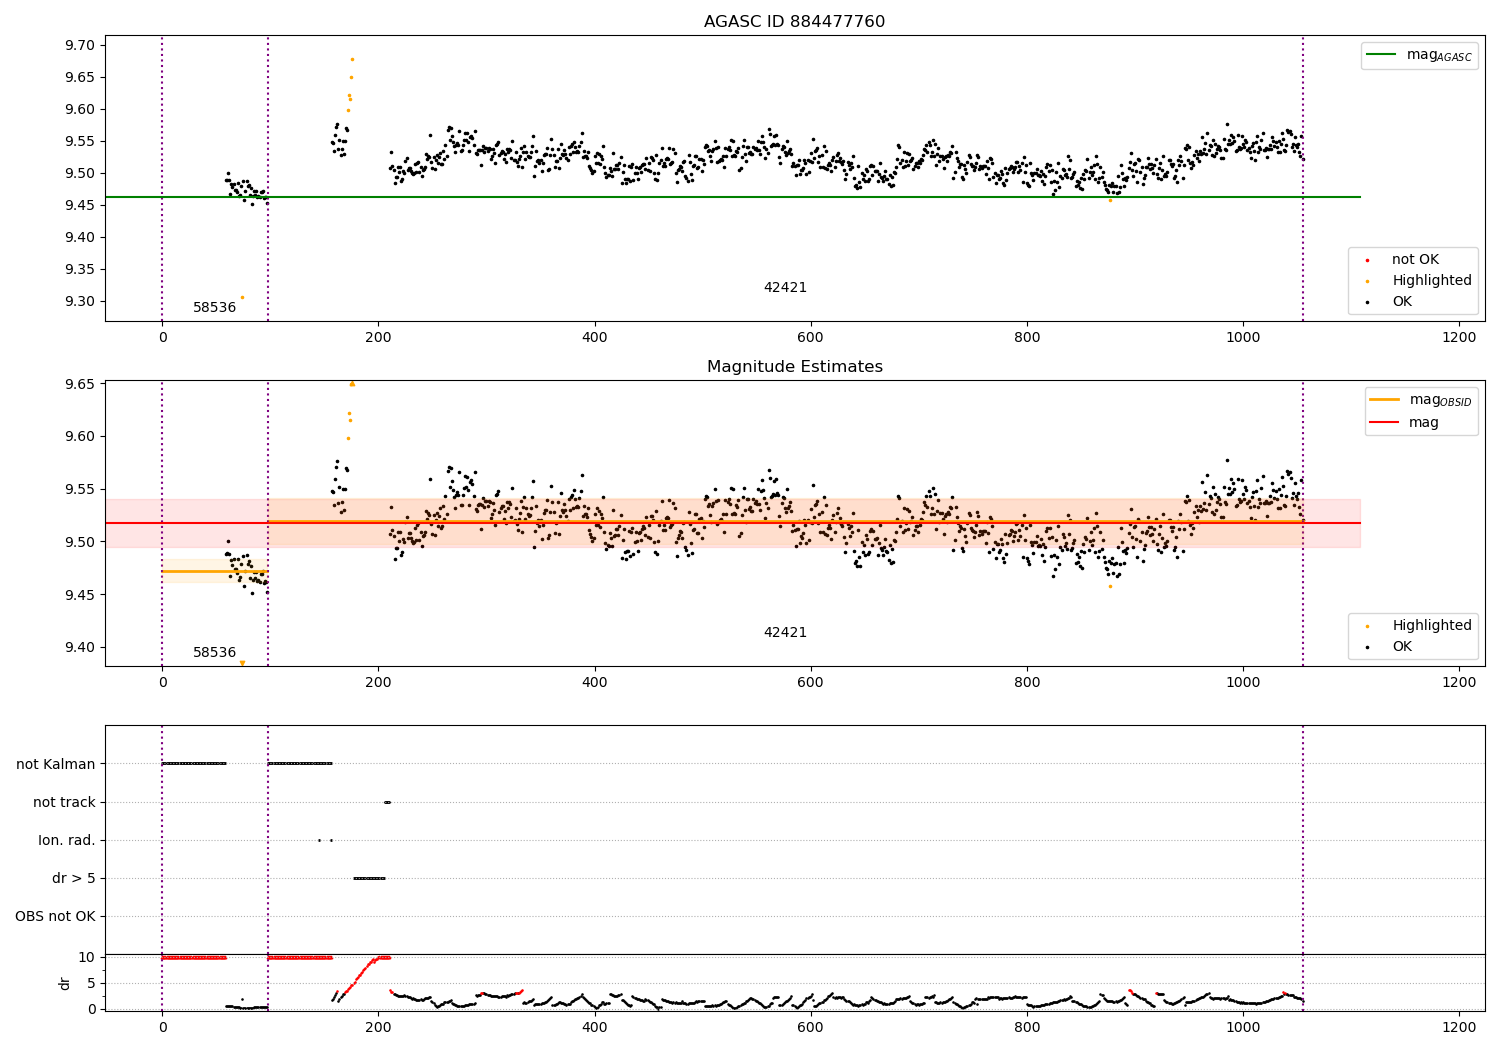Click '800' x-tick under the bottom plot
Image resolution: width=1500 pixels, height=1050 pixels.
(x=1027, y=1028)
